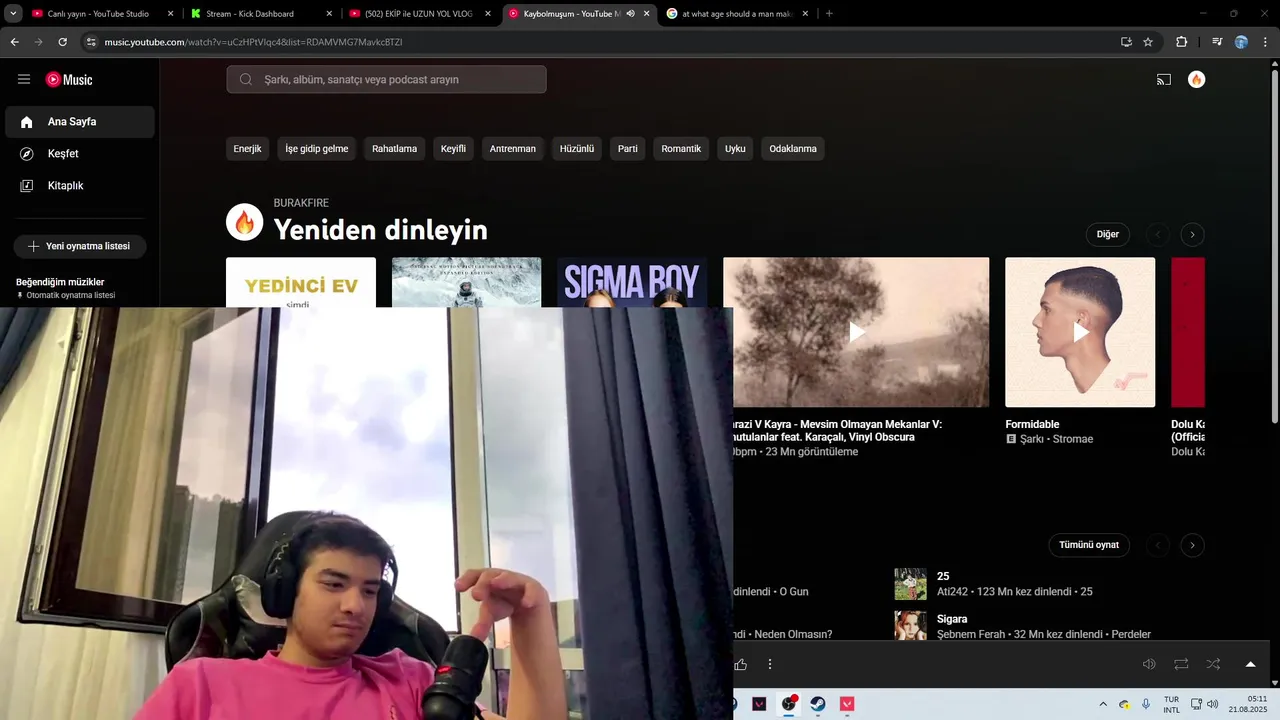Next arrow beside Tümünü oynat
The width and height of the screenshot is (1280, 720).
[x=1192, y=545]
